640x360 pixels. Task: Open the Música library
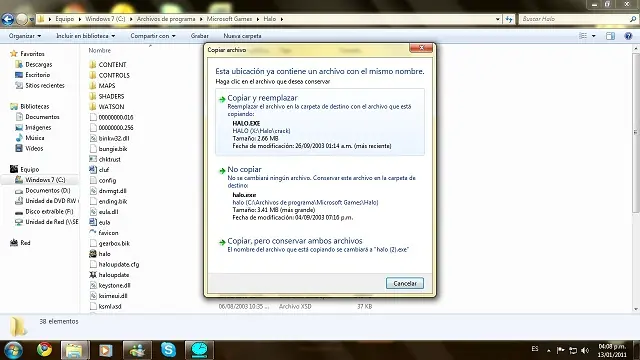(x=35, y=138)
